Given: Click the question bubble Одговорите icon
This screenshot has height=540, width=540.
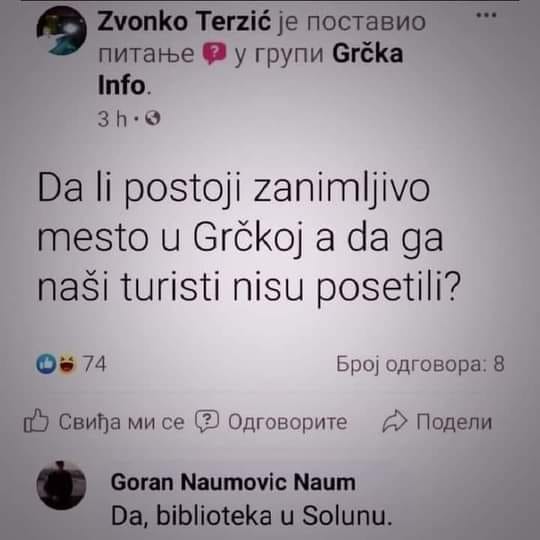Looking at the screenshot, I should [207, 421].
